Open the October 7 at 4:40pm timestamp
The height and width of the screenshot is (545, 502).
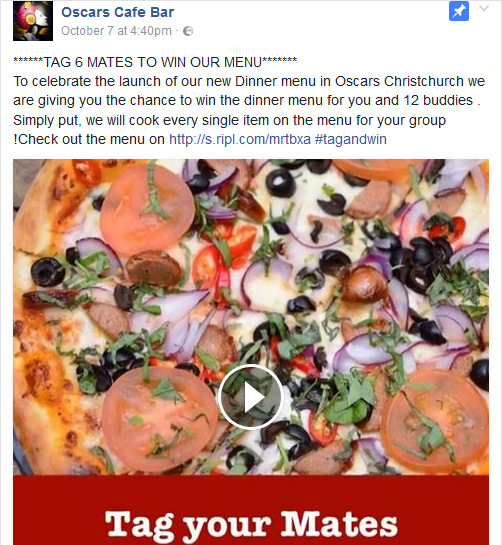(116, 31)
